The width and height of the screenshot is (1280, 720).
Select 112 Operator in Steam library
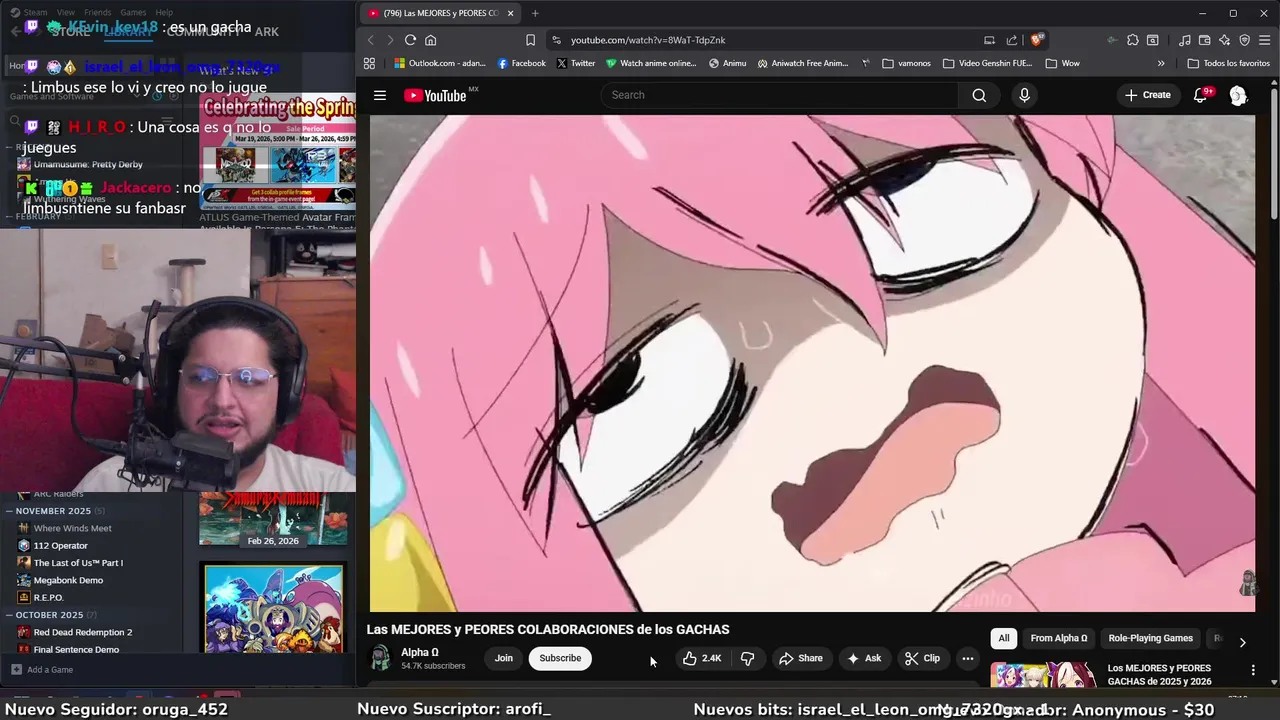click(61, 545)
